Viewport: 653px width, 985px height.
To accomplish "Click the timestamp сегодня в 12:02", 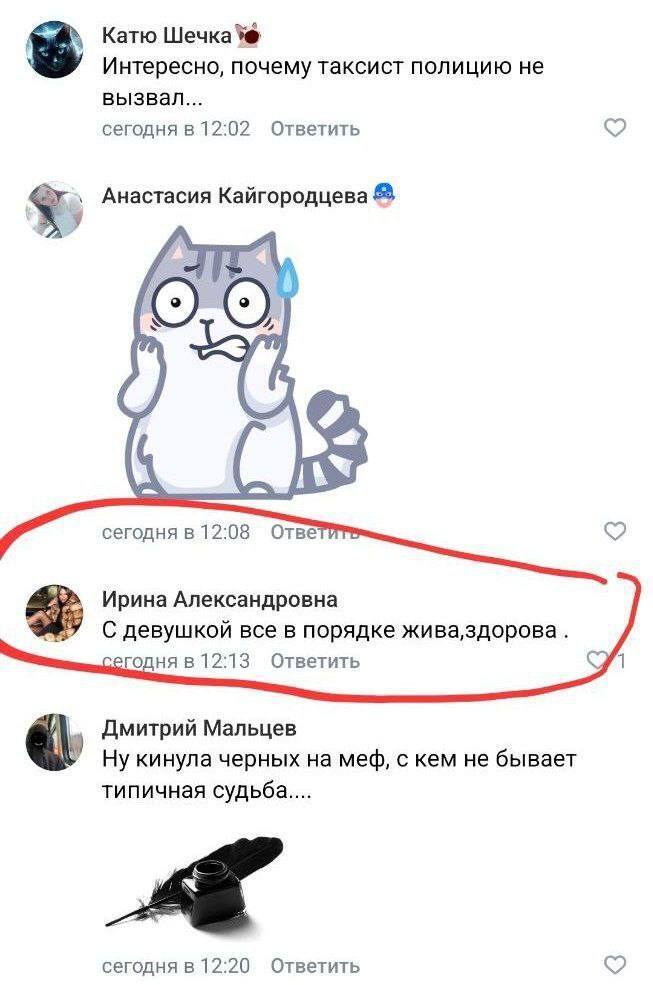I will (176, 128).
